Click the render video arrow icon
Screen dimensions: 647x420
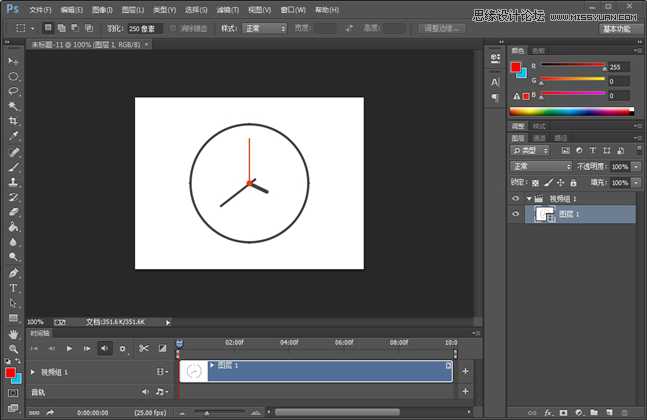(50, 412)
